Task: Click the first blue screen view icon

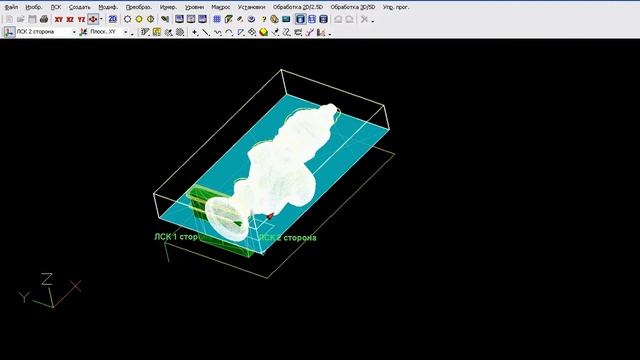Action: pos(179,19)
